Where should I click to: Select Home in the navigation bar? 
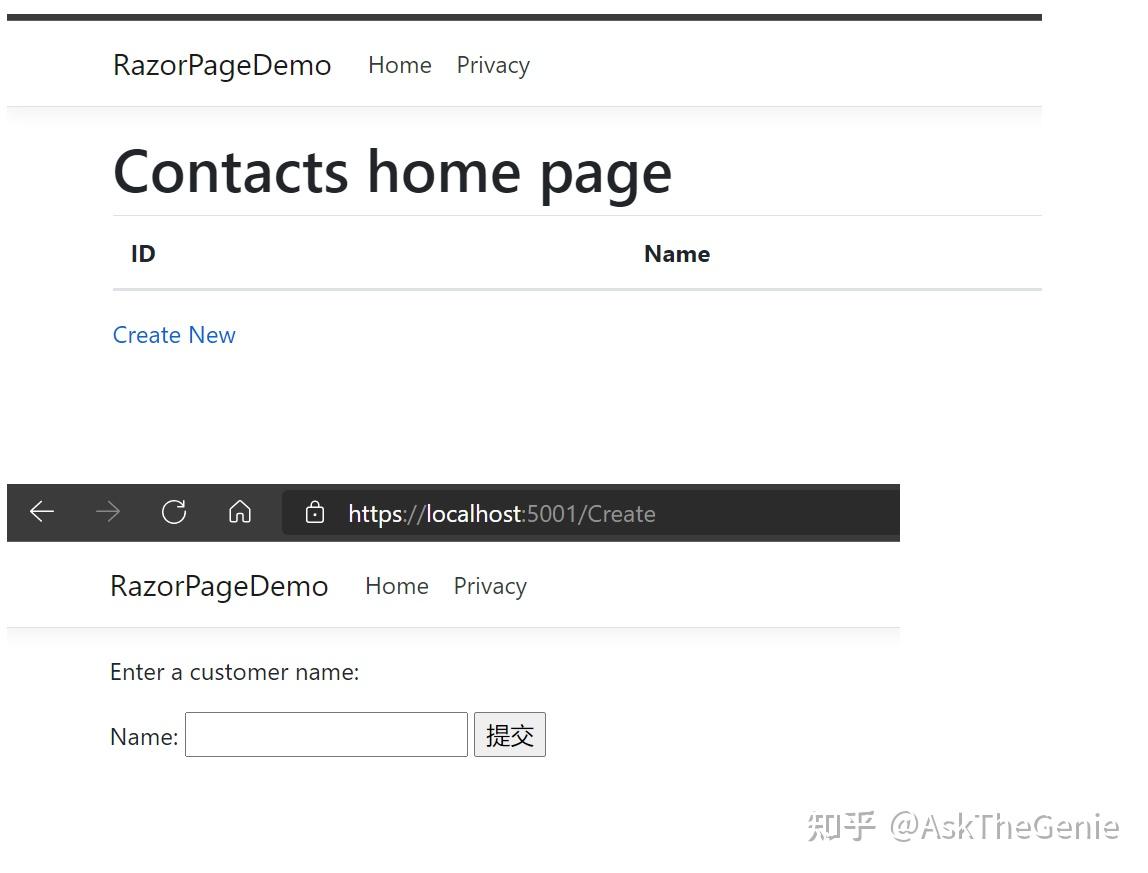[x=400, y=65]
